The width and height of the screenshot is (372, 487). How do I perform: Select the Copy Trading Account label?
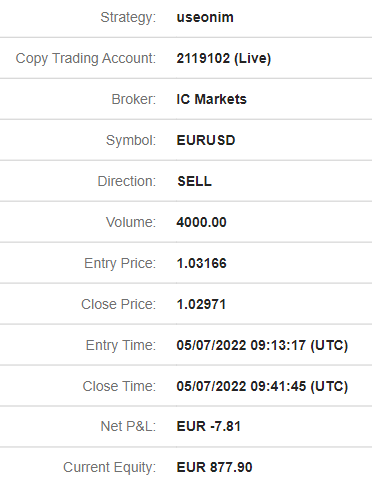[86, 58]
